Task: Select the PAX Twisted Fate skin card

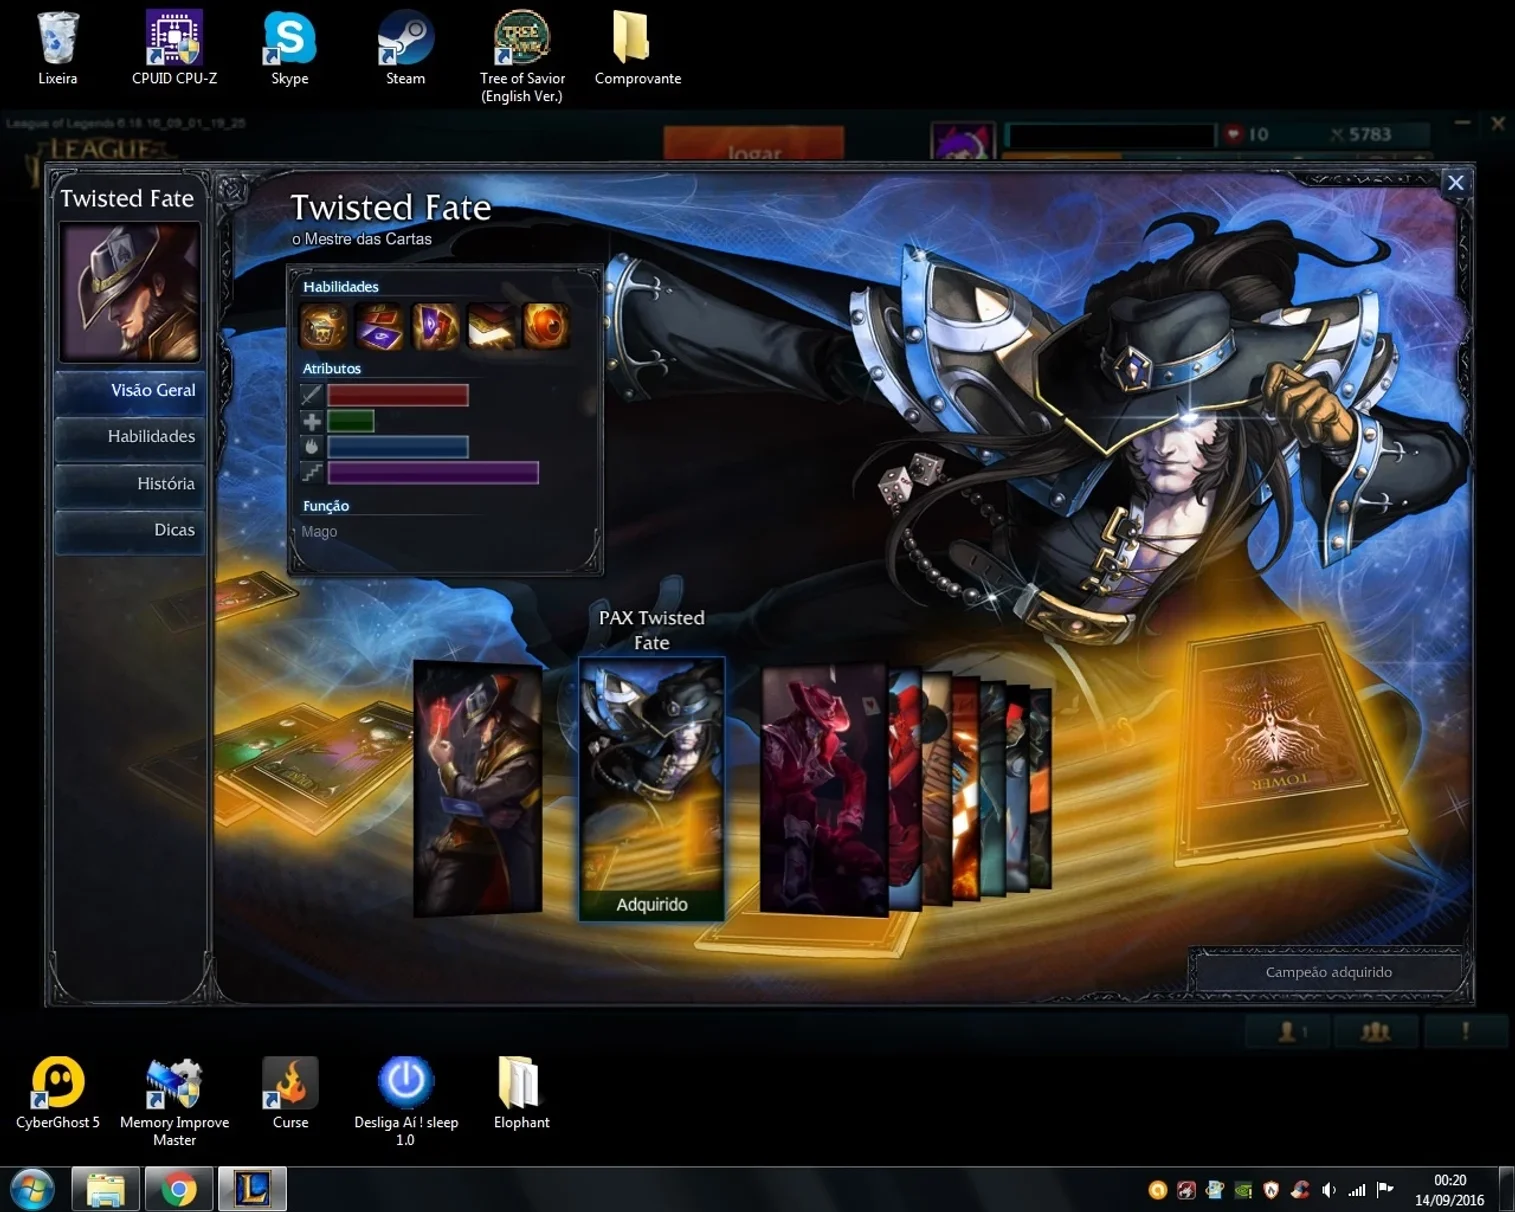Action: [652, 788]
